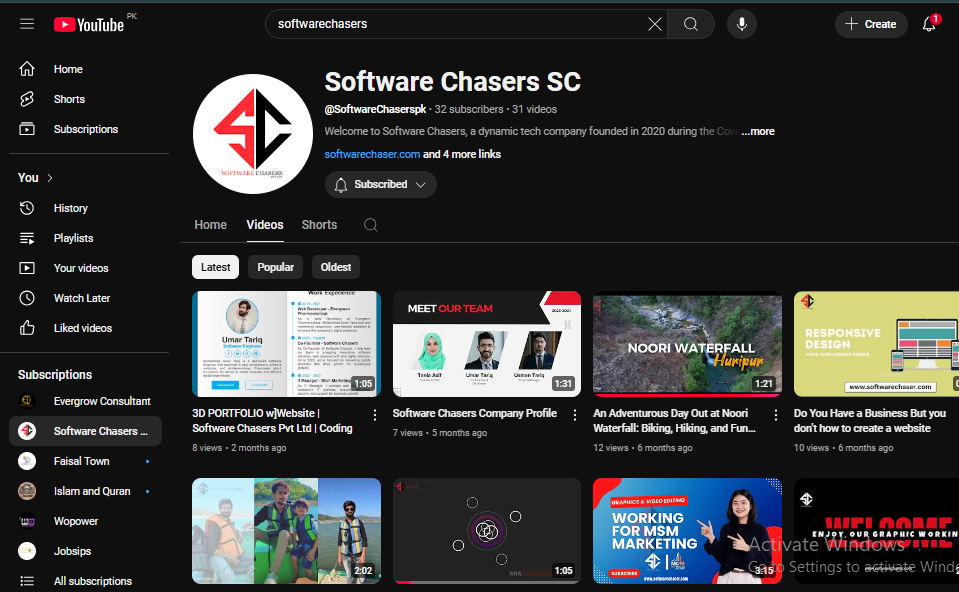Select the Latest filter chip
Screen dimensions: 959x592
point(216,267)
